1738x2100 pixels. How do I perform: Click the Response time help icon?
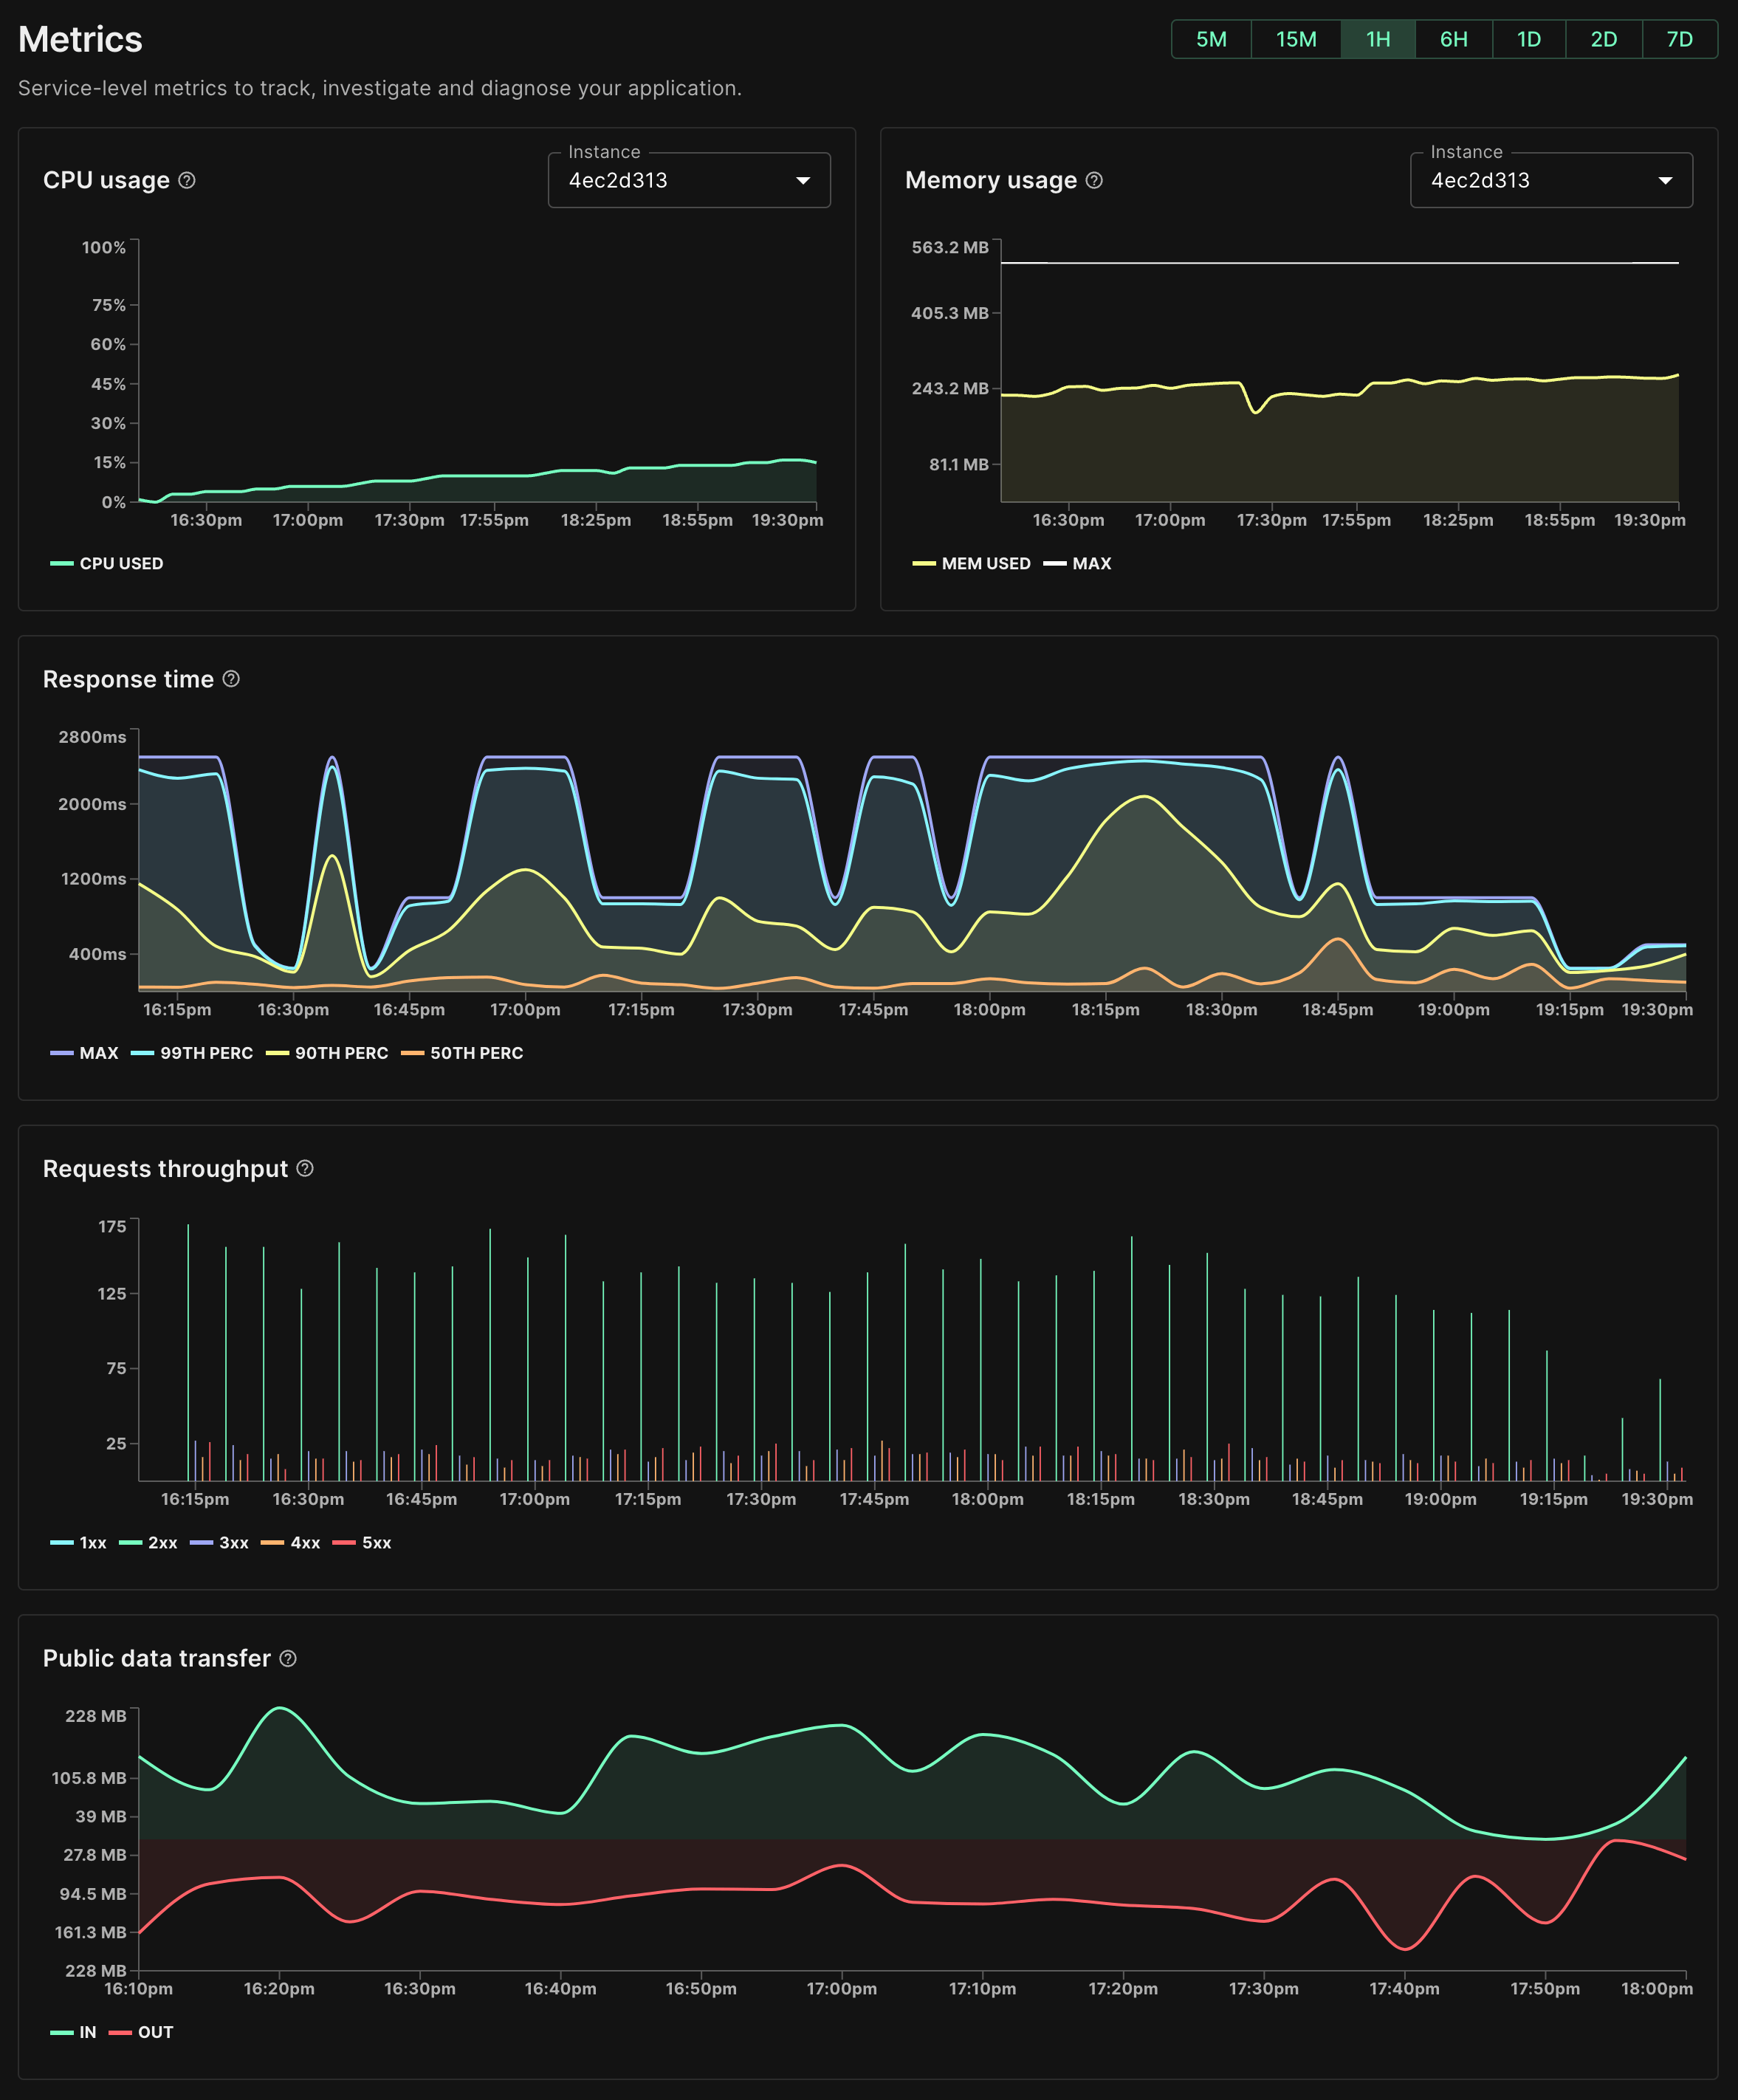(x=231, y=679)
